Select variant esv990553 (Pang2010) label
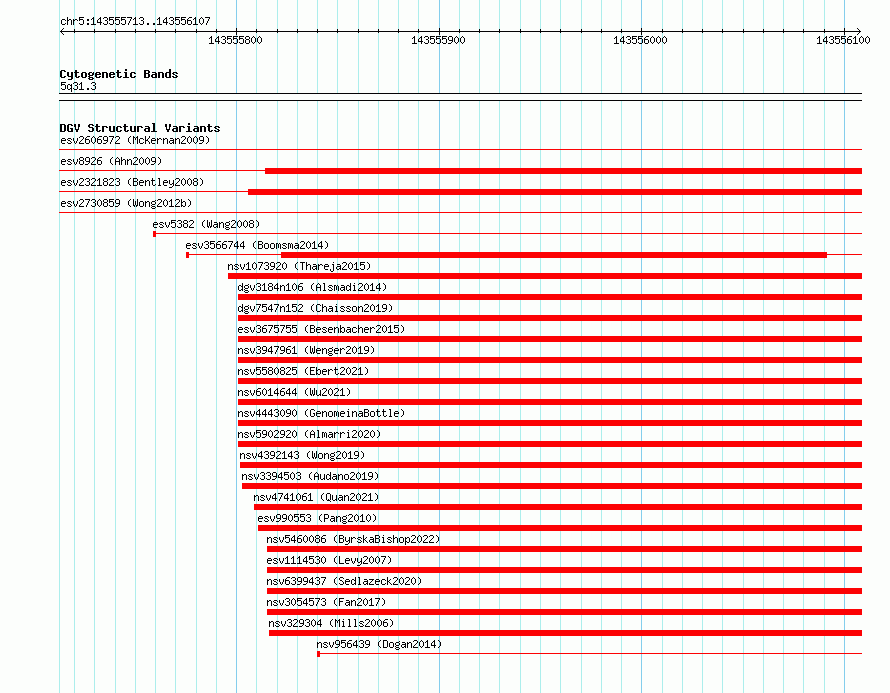This screenshot has height=693, width=890. pyautogui.click(x=317, y=518)
